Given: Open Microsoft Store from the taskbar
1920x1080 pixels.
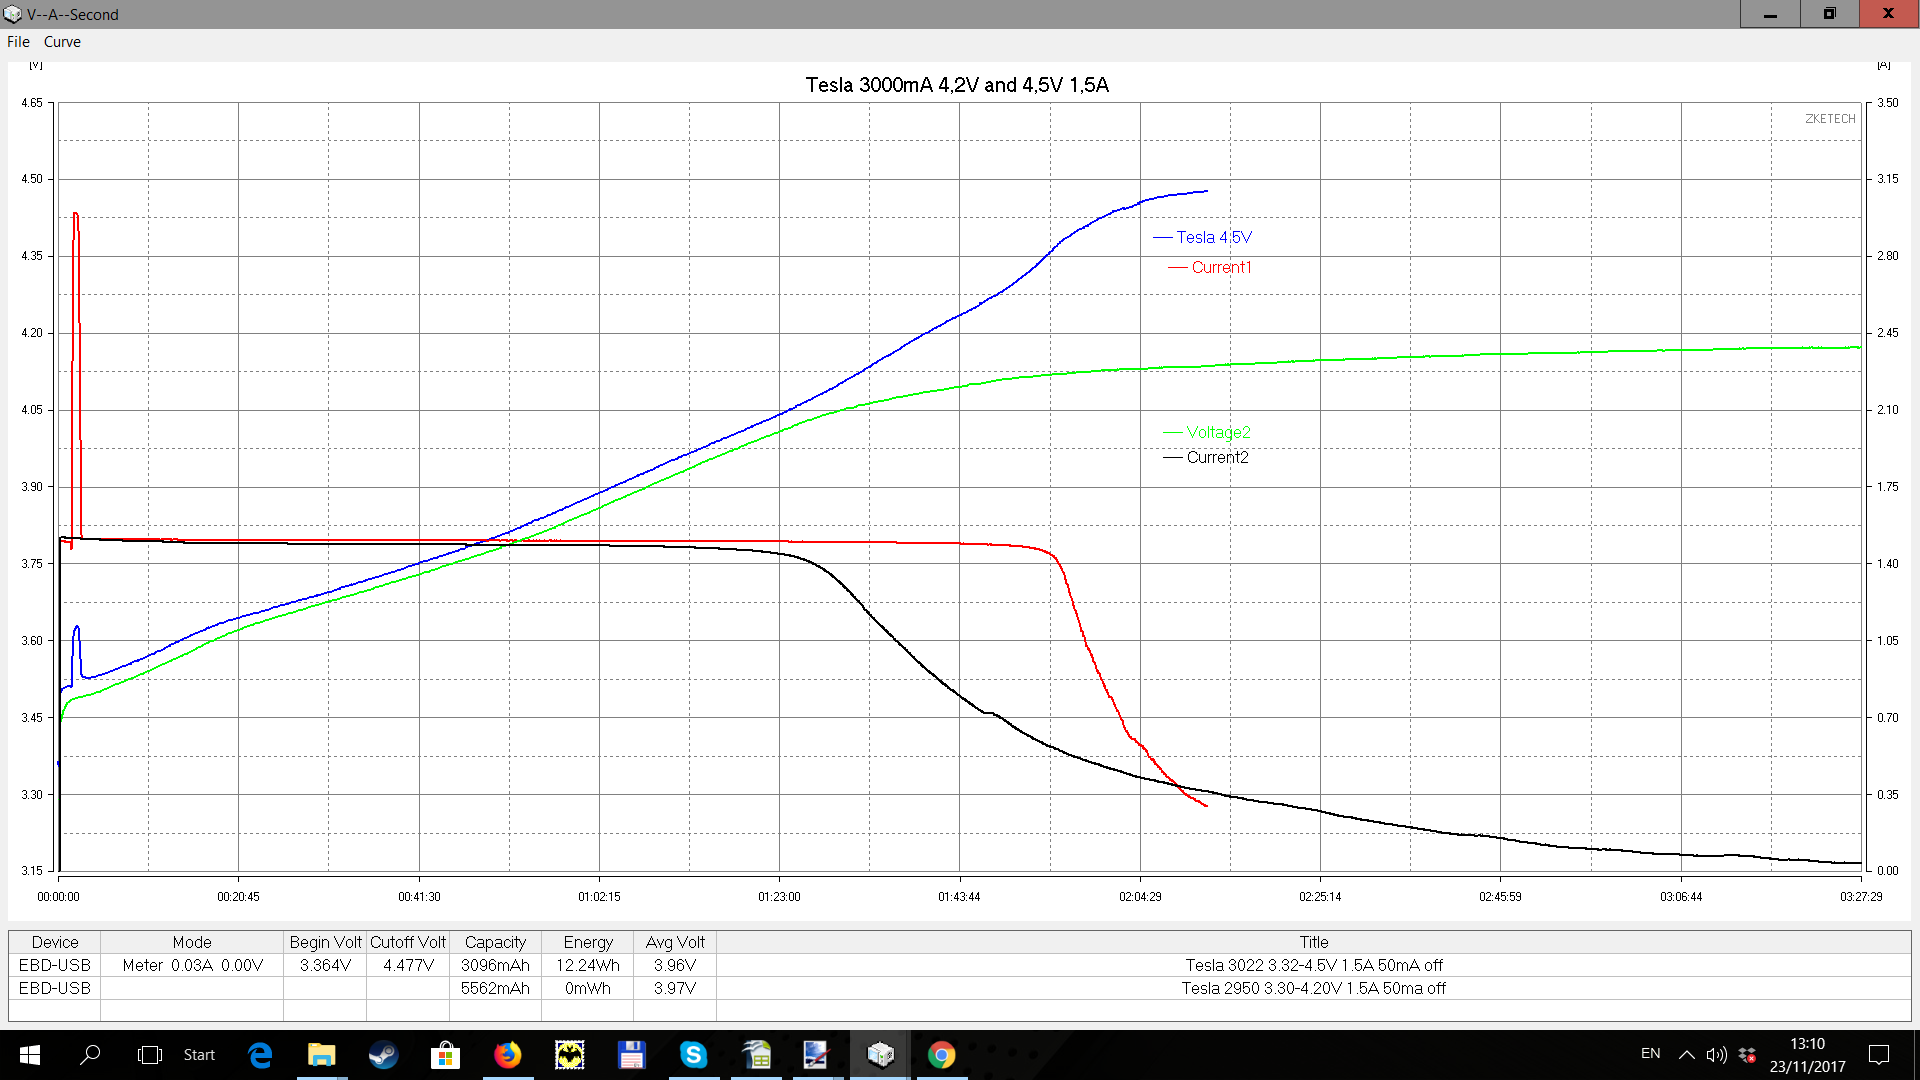Looking at the screenshot, I should 445,1055.
